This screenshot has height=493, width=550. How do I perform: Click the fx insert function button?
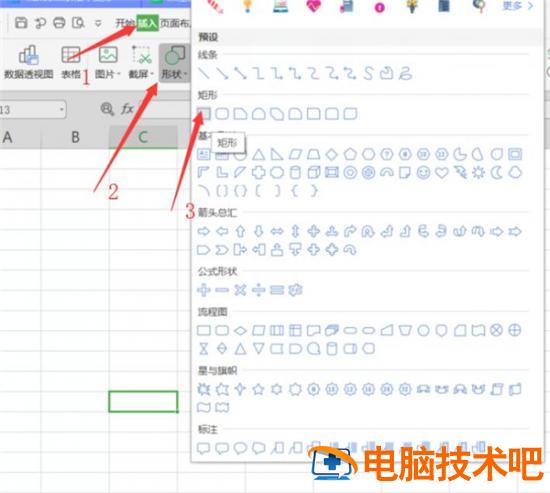[x=127, y=109]
